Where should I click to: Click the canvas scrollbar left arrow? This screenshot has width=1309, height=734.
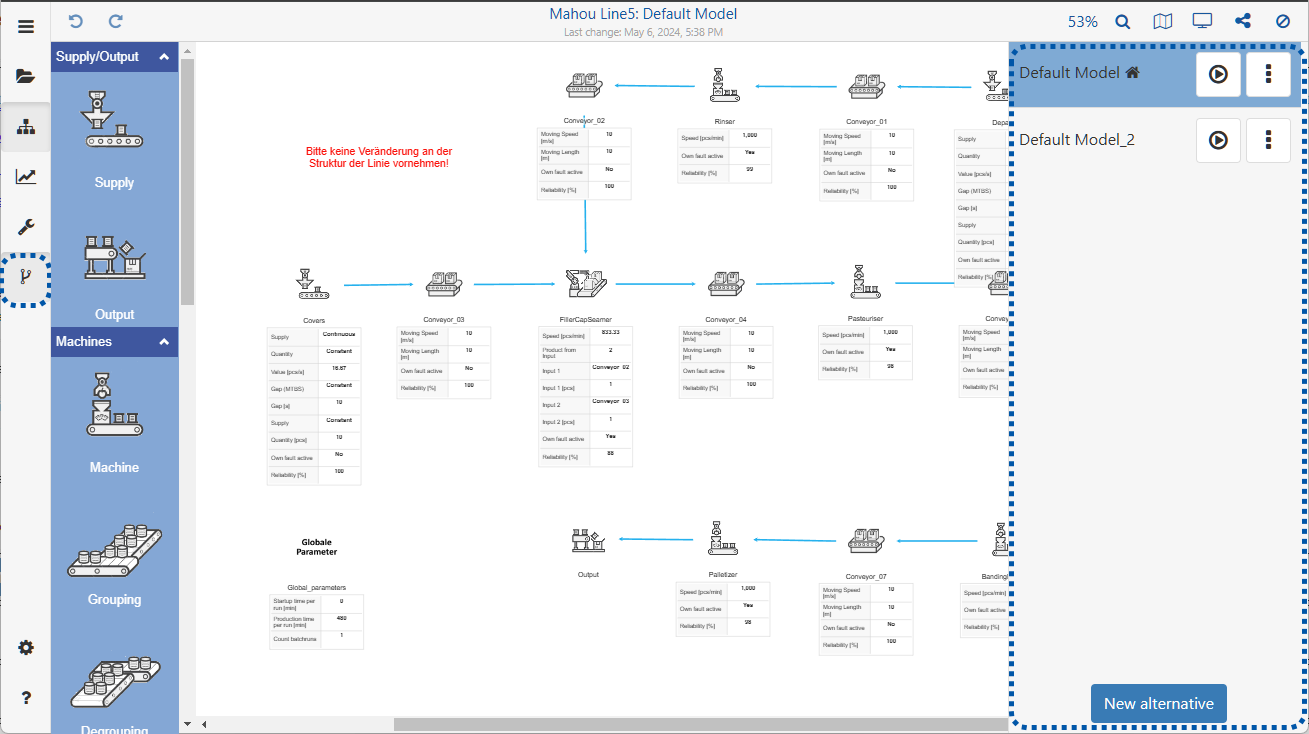point(203,724)
